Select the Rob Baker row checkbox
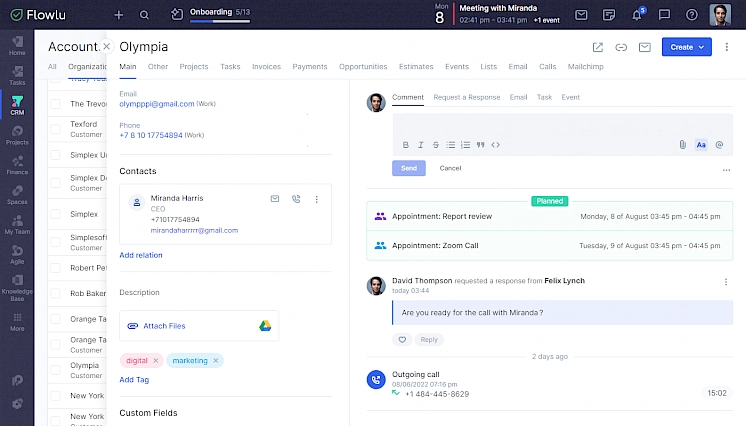The height and width of the screenshot is (426, 746). pos(56,293)
